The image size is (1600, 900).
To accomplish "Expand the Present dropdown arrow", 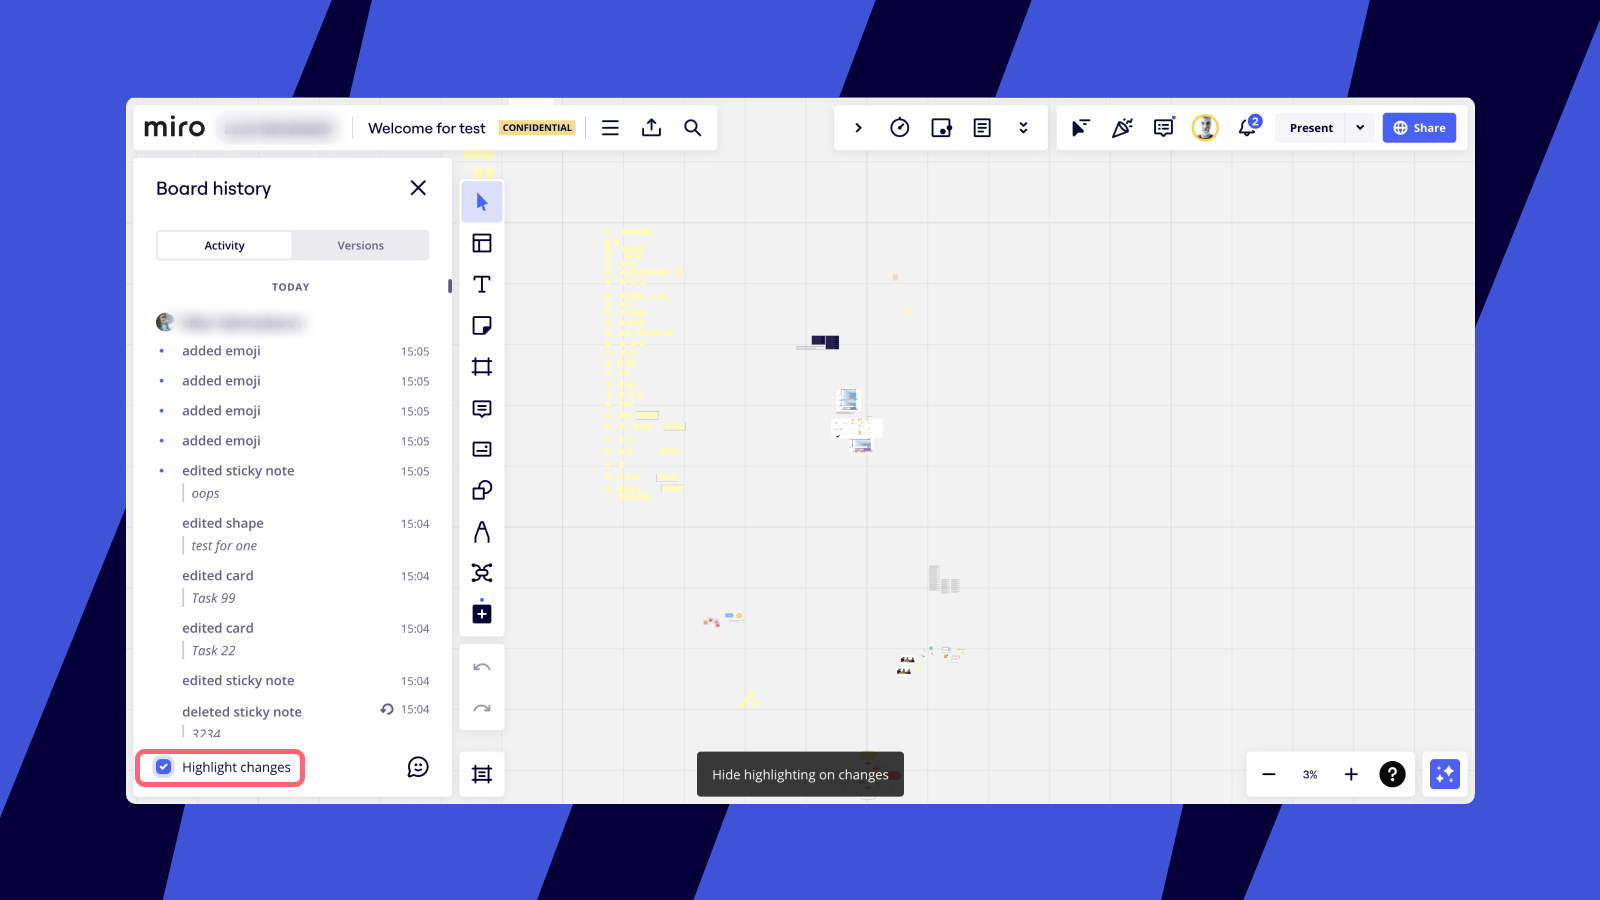I will click(x=1360, y=128).
